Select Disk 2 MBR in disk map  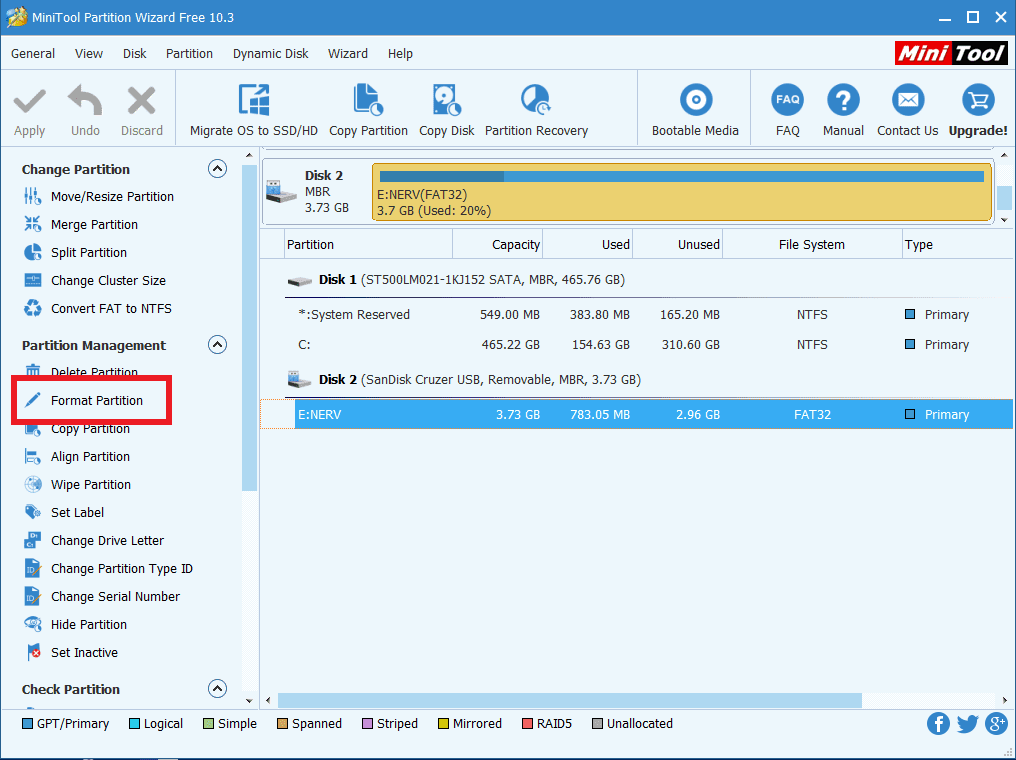pos(316,192)
